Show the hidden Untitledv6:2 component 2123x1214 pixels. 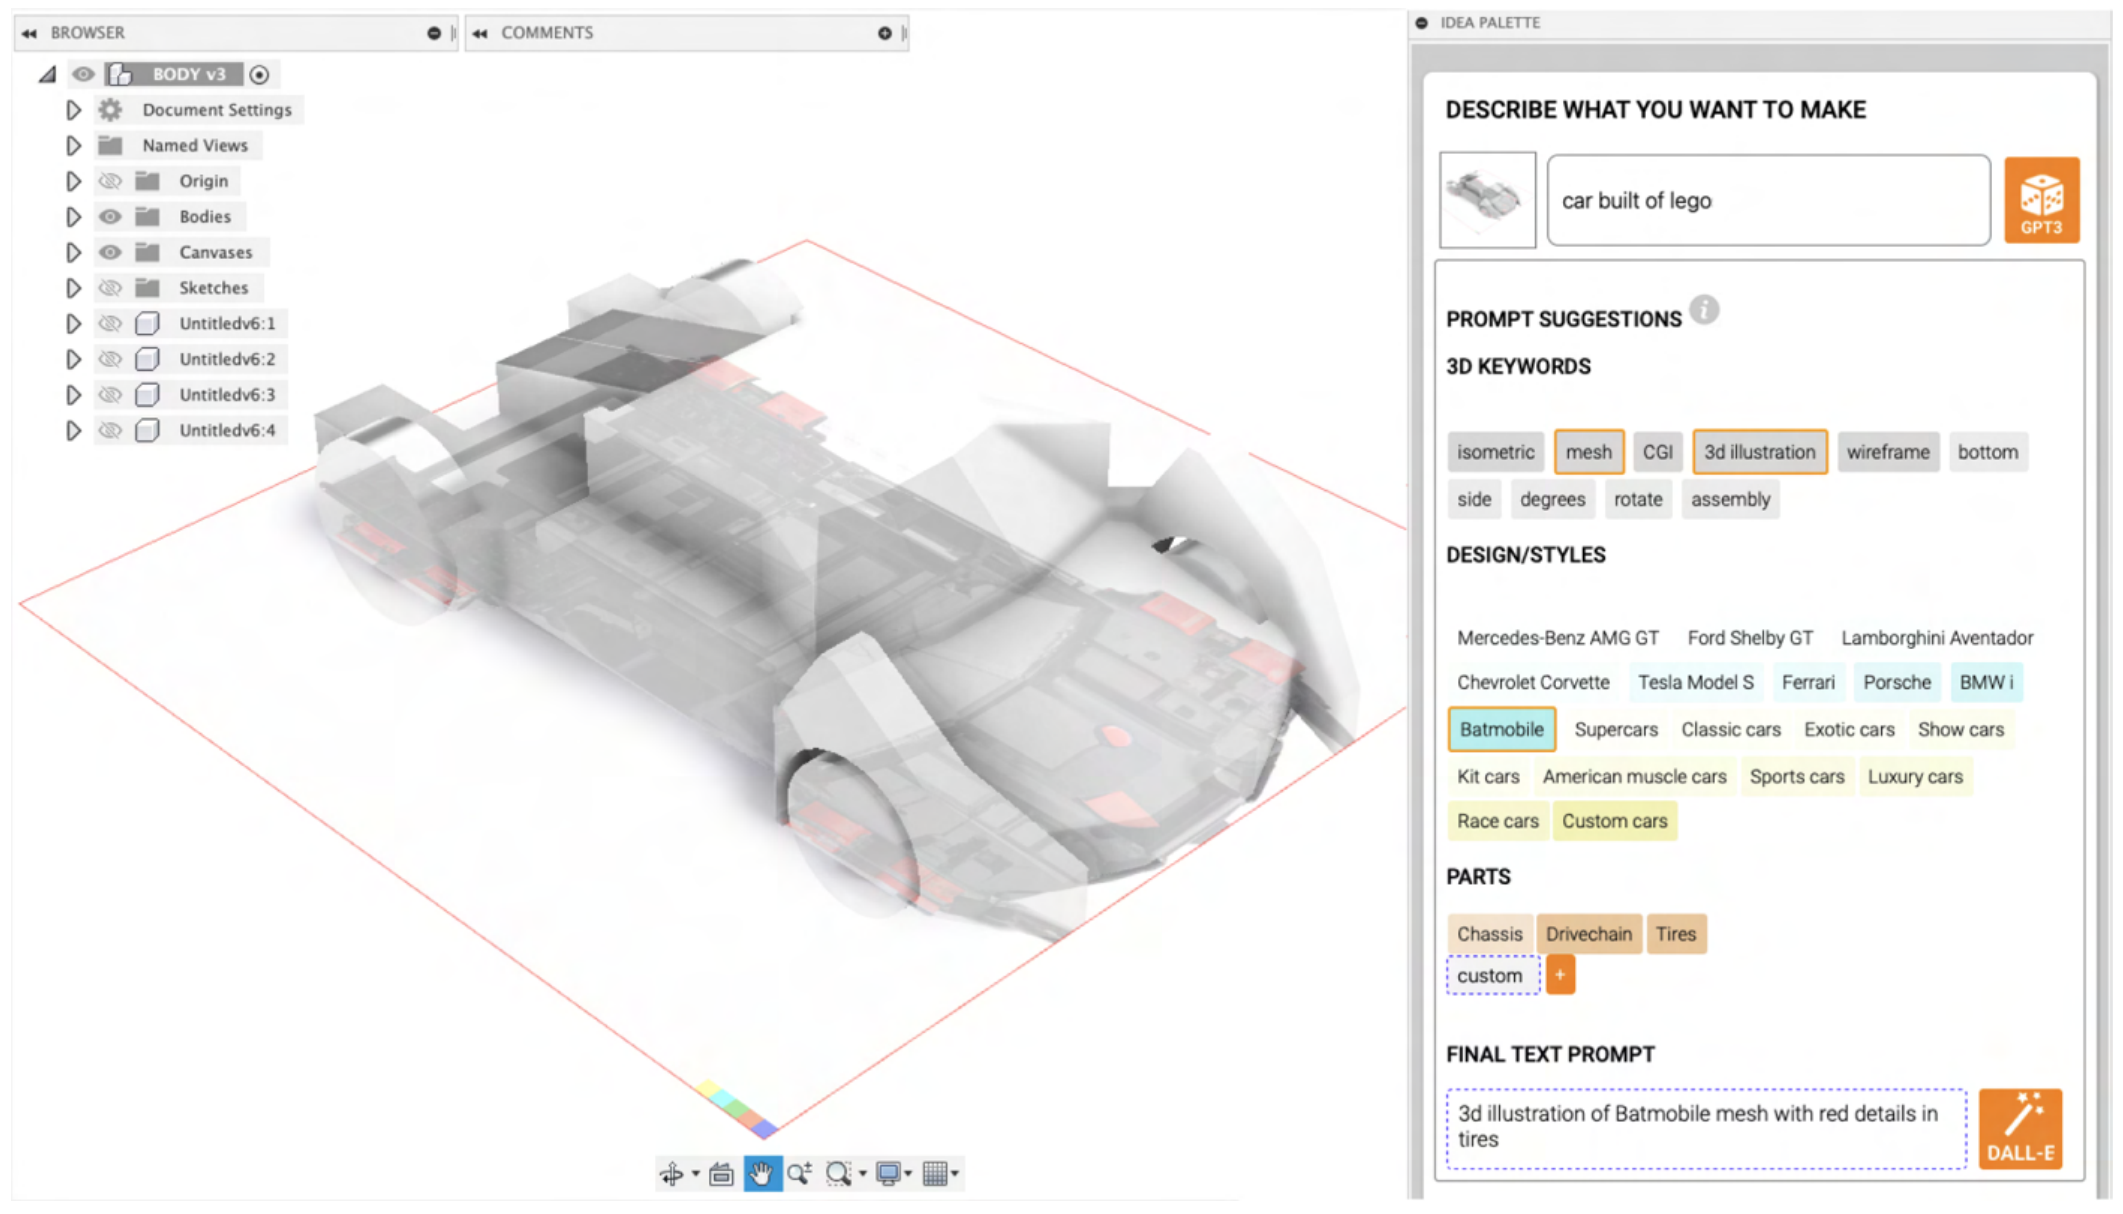110,359
